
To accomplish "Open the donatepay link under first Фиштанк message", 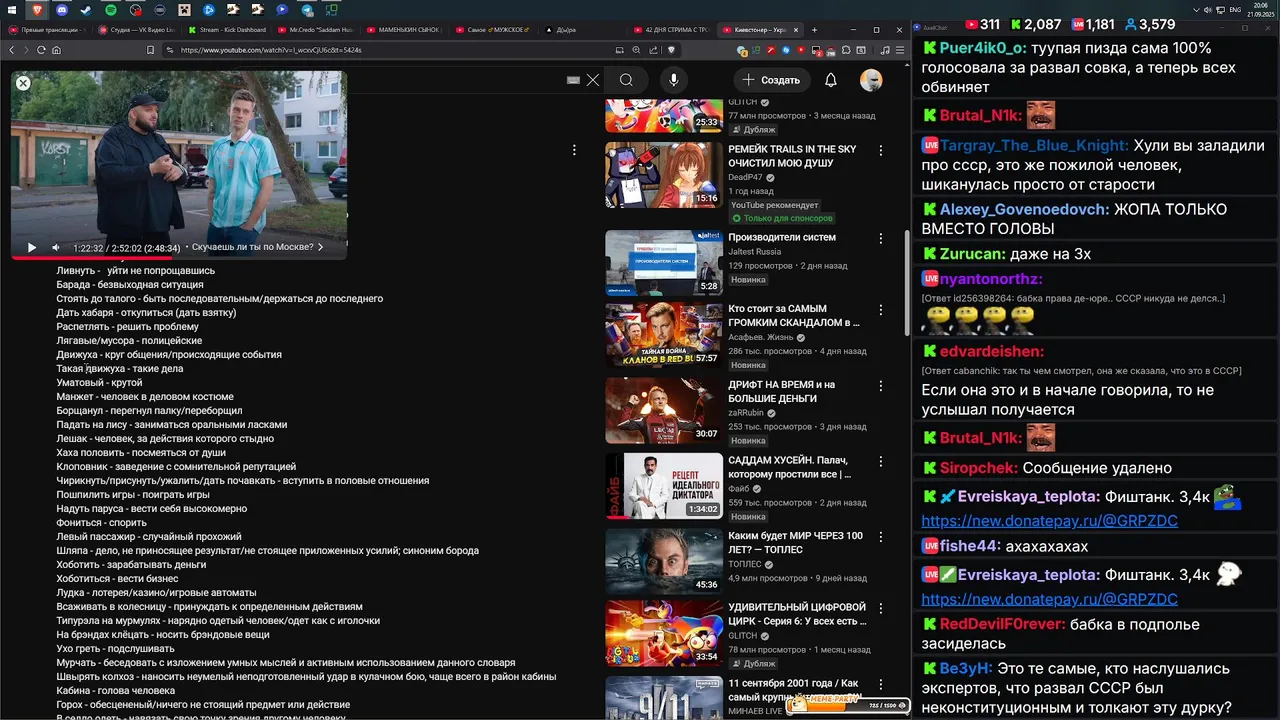I will click(x=1049, y=521).
